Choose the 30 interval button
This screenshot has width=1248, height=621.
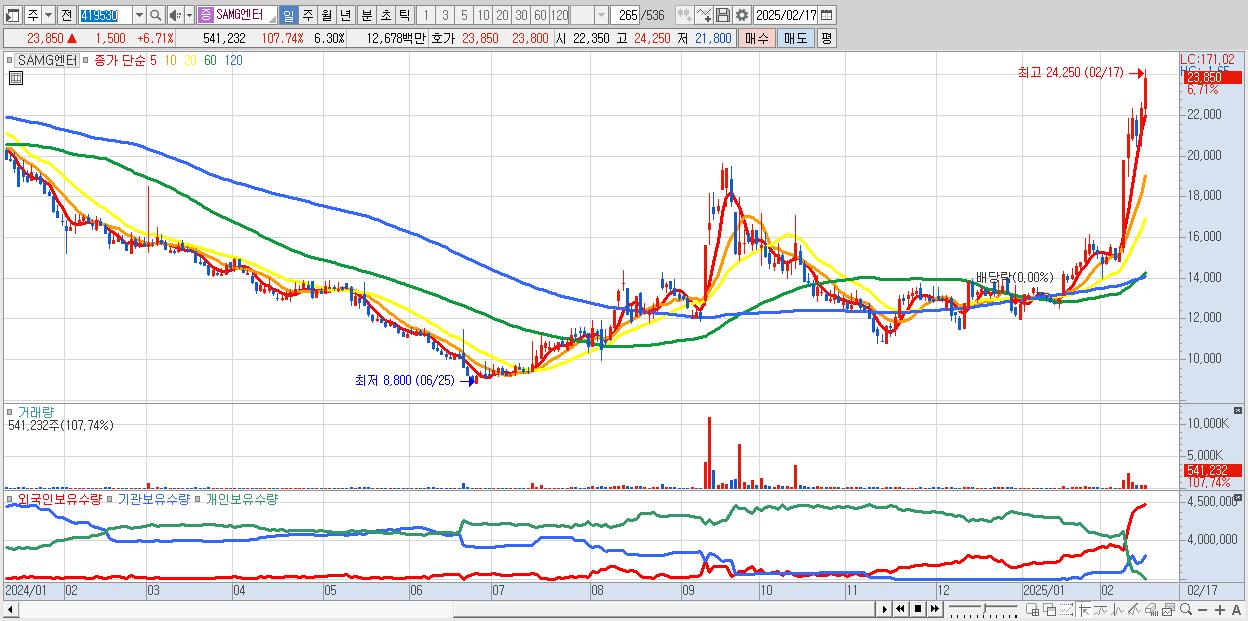click(521, 15)
